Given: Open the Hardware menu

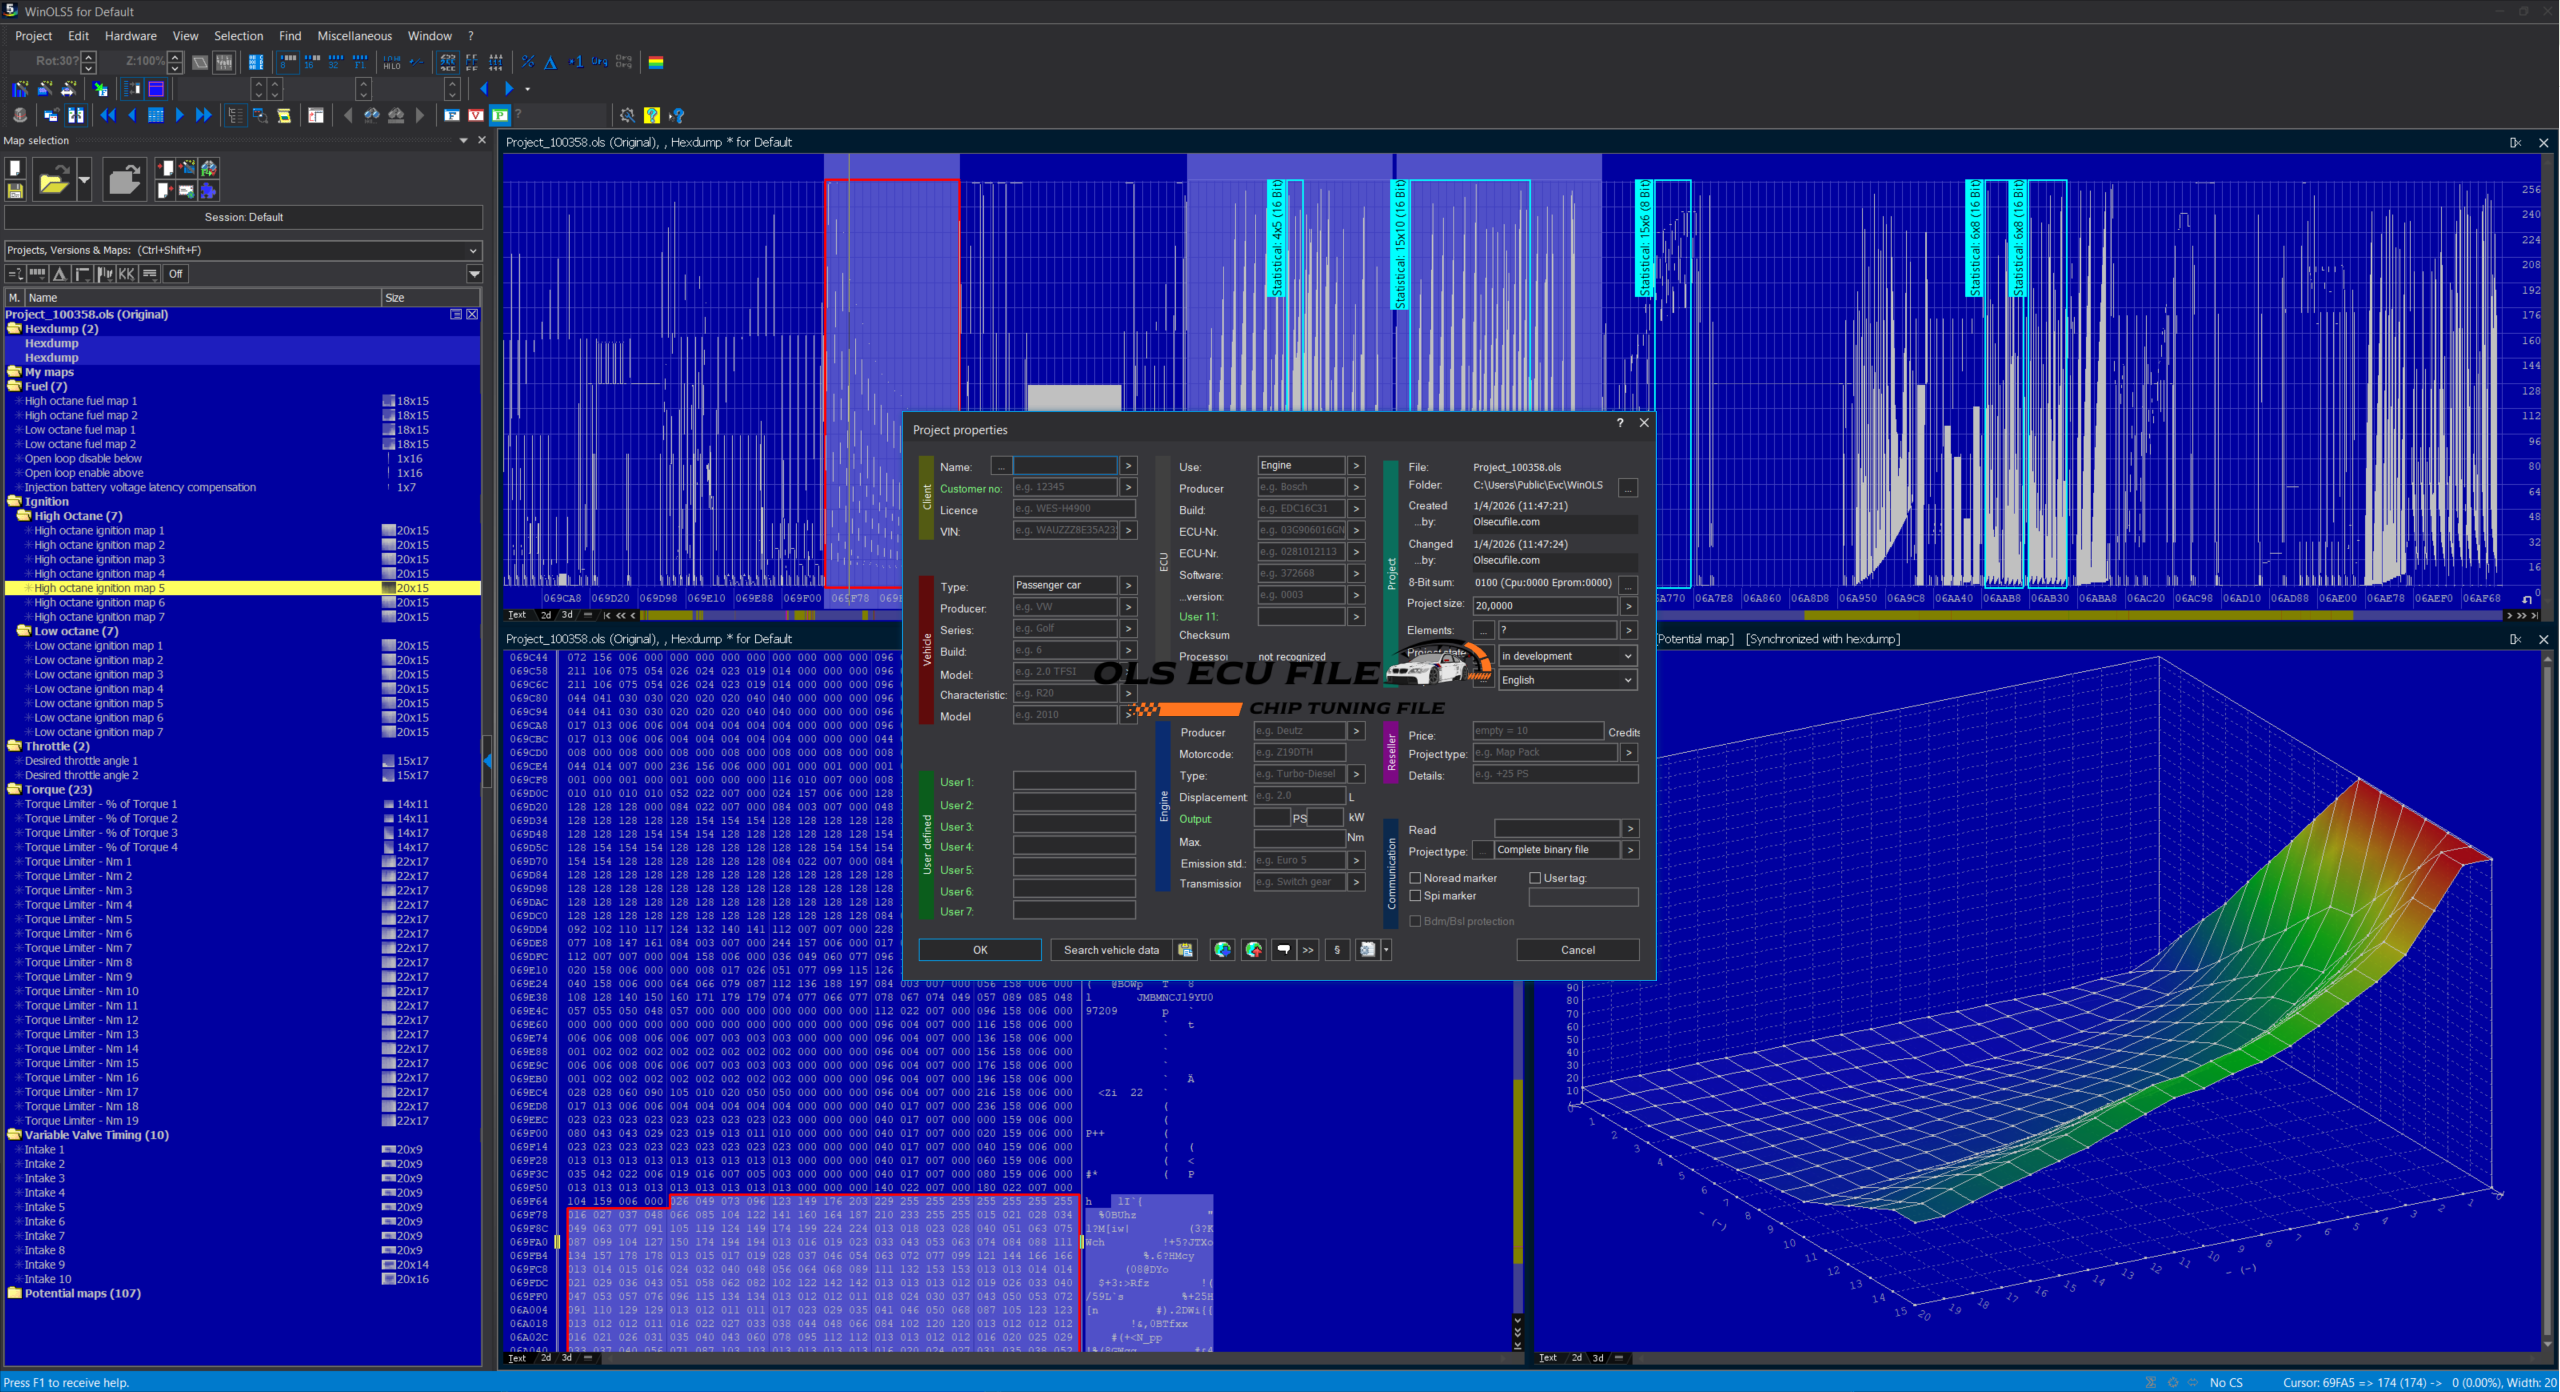Looking at the screenshot, I should coord(130,36).
